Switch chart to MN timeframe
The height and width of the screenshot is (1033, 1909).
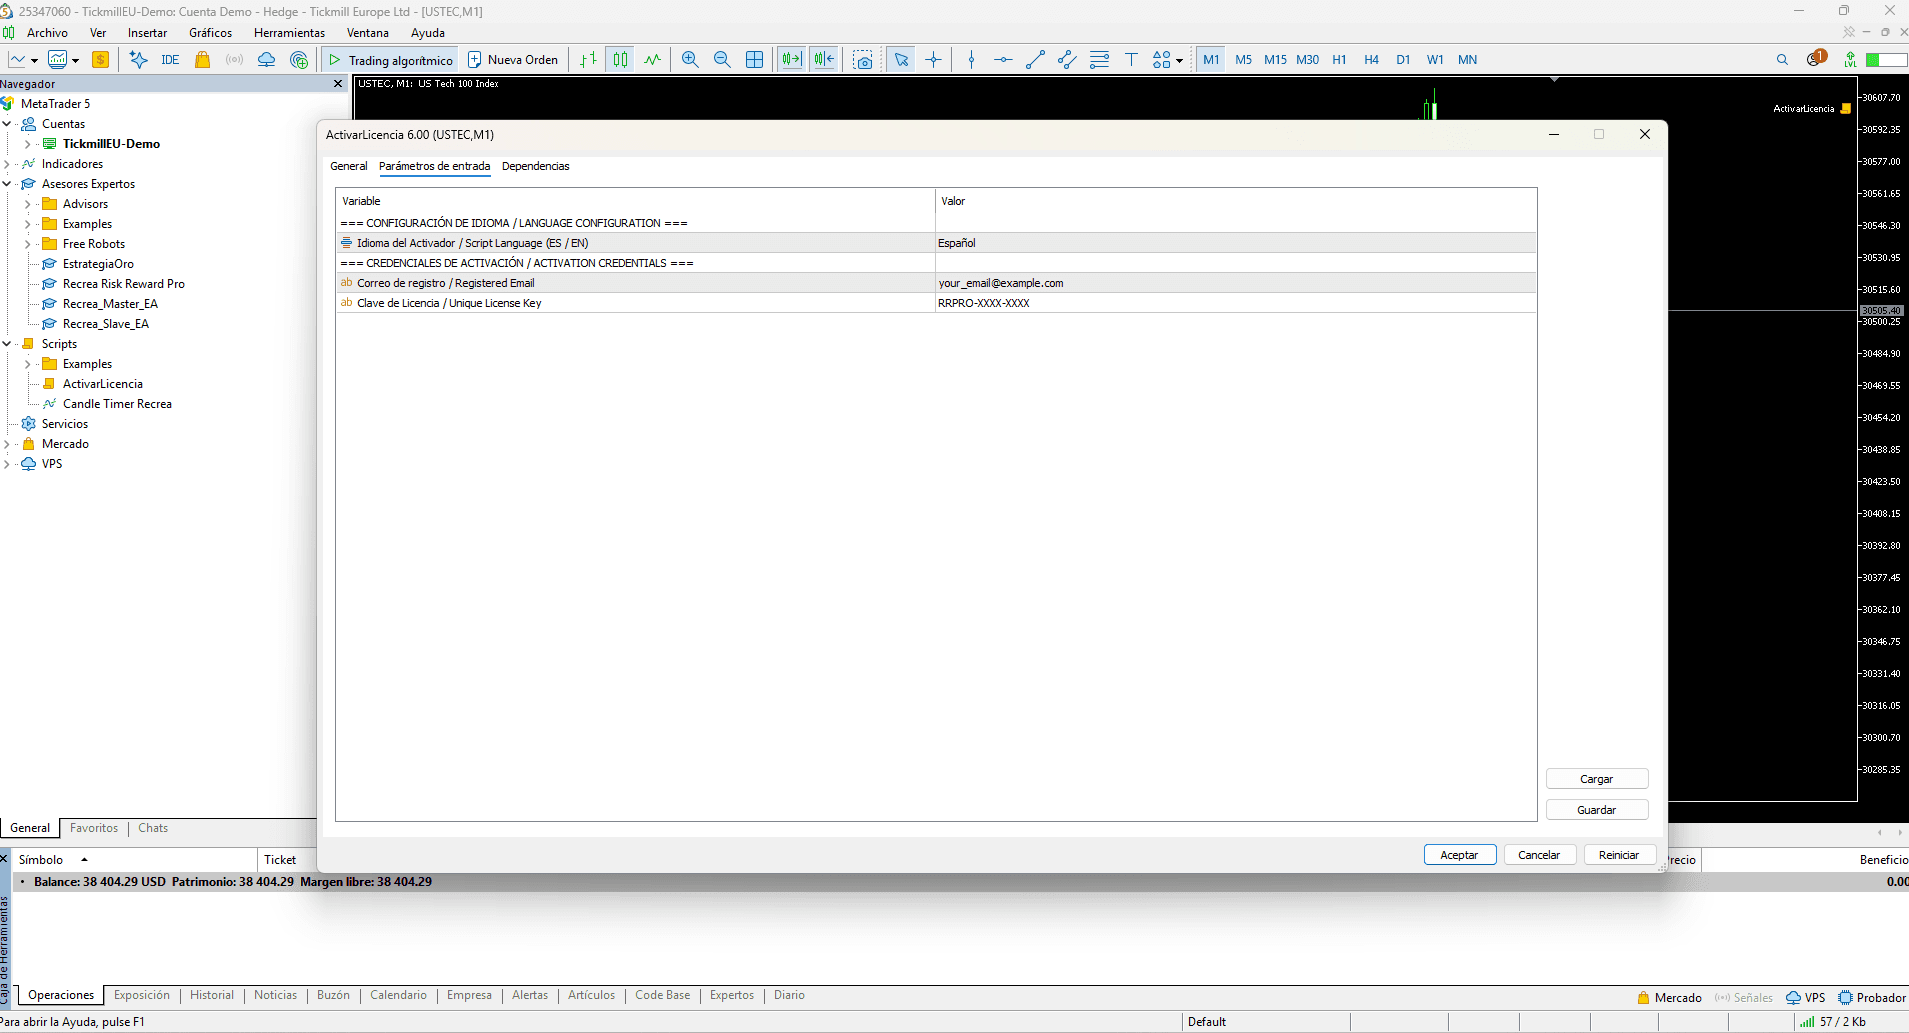coord(1467,60)
